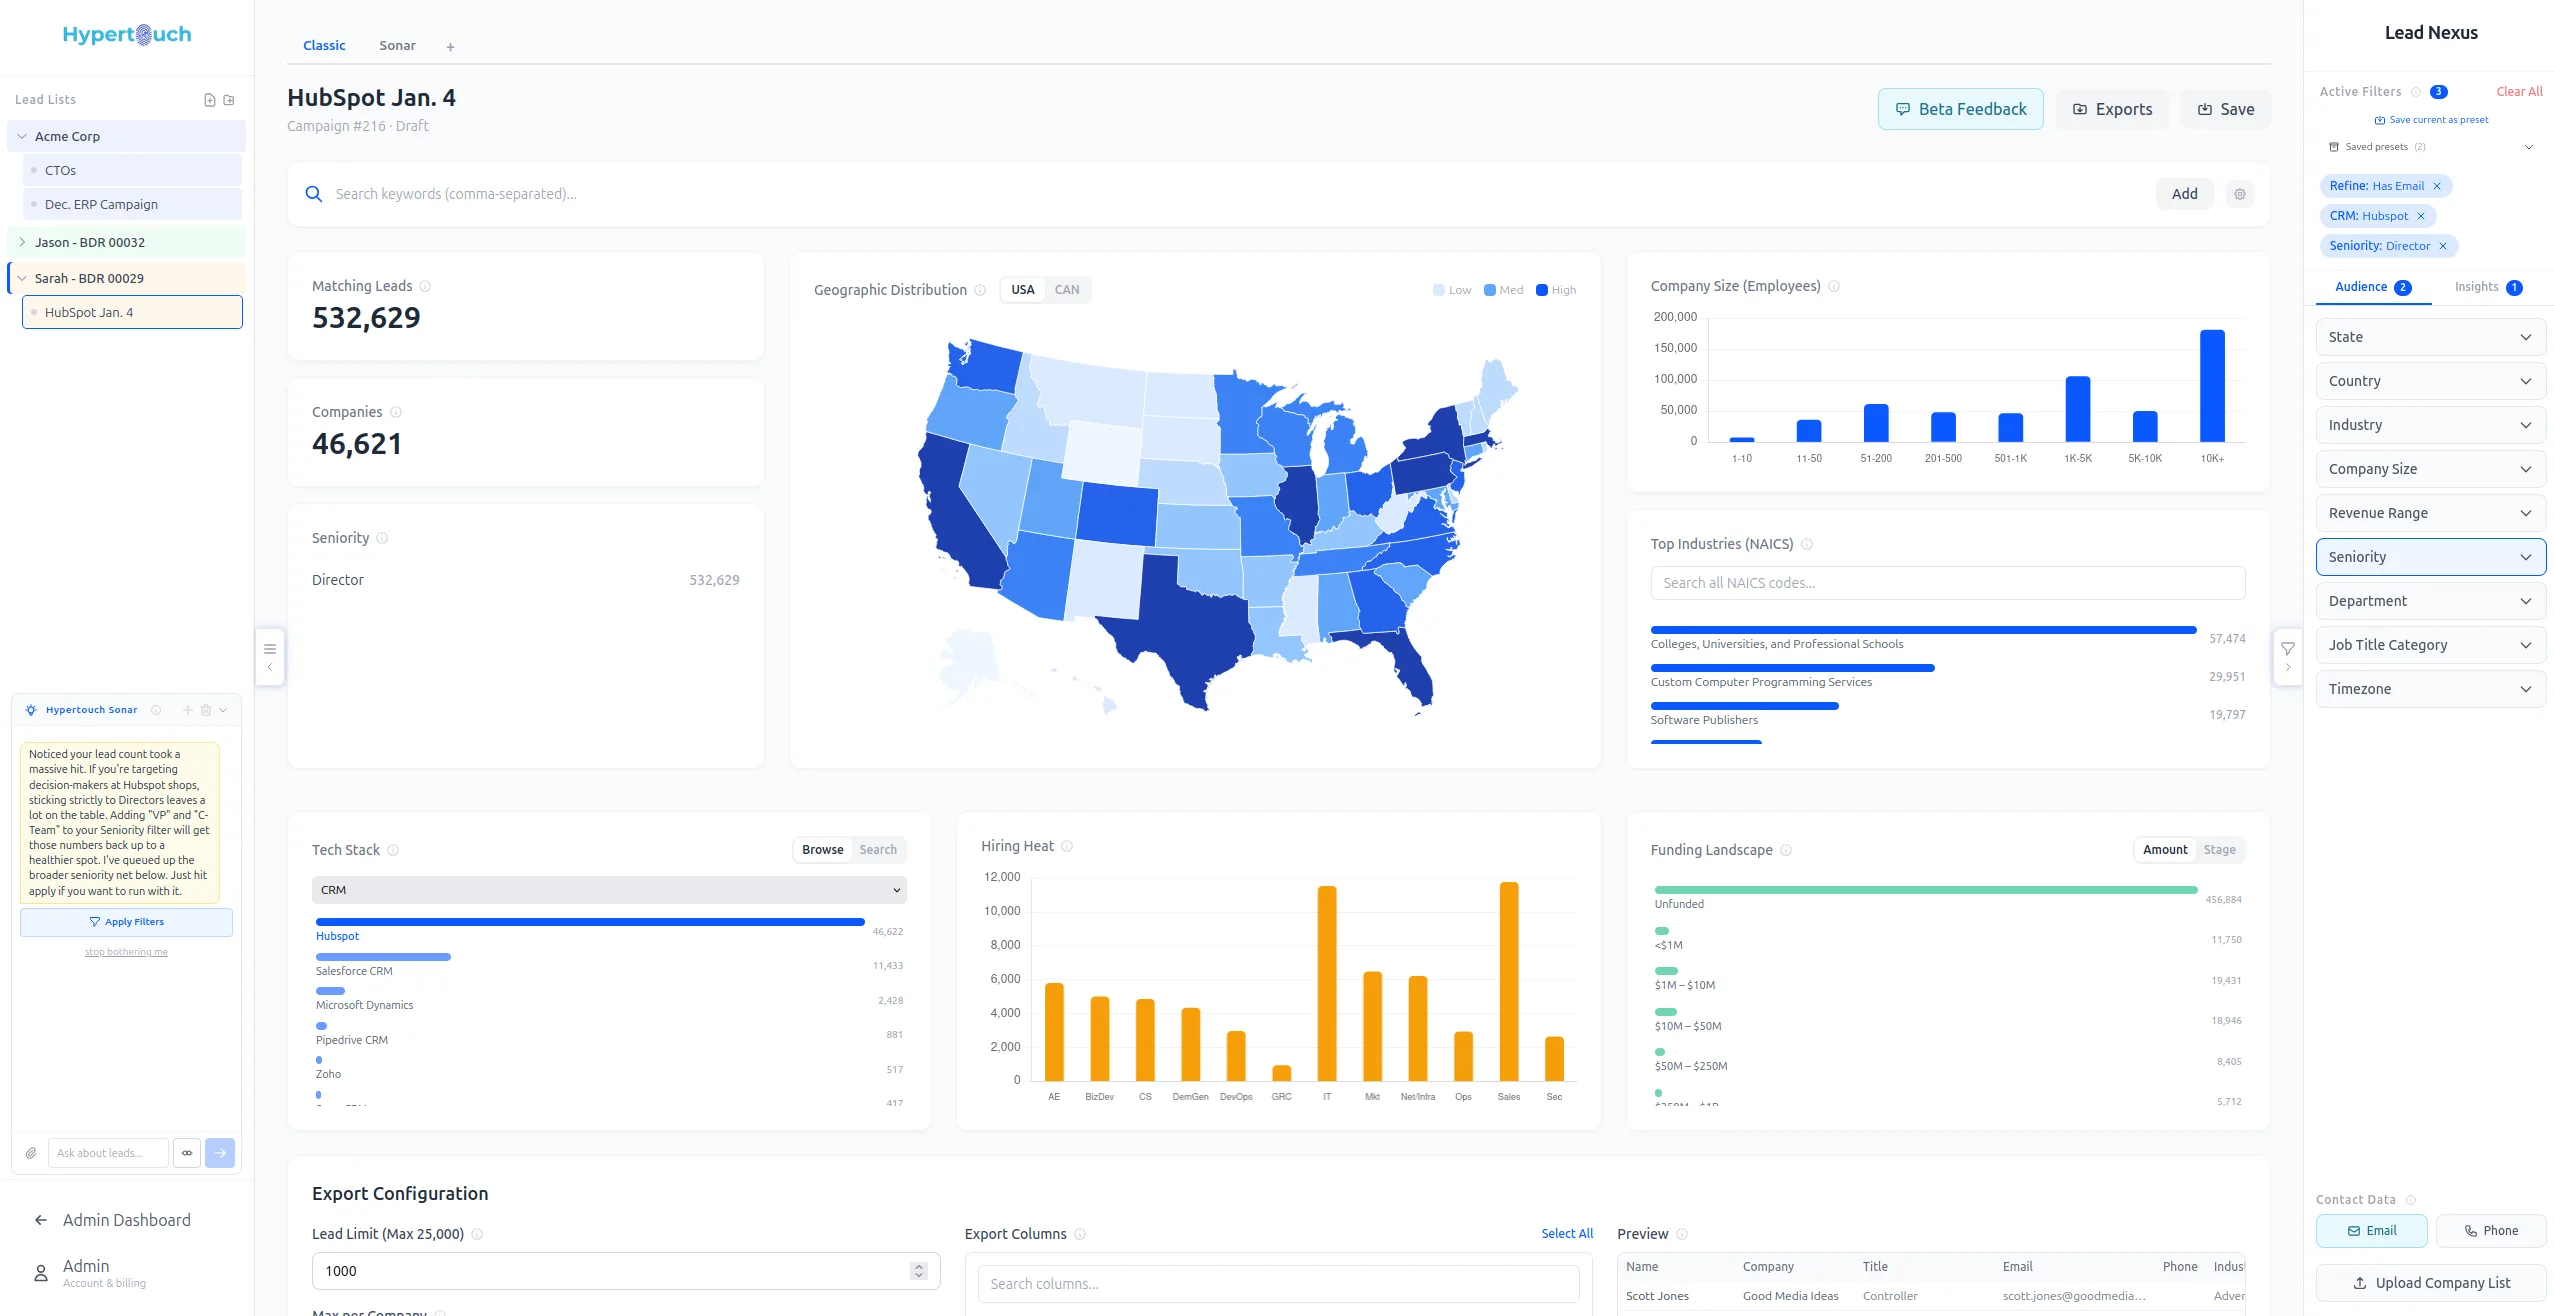Toggle the Email contact data option
Image resolution: width=2554 pixels, height=1316 pixels.
point(2371,1231)
